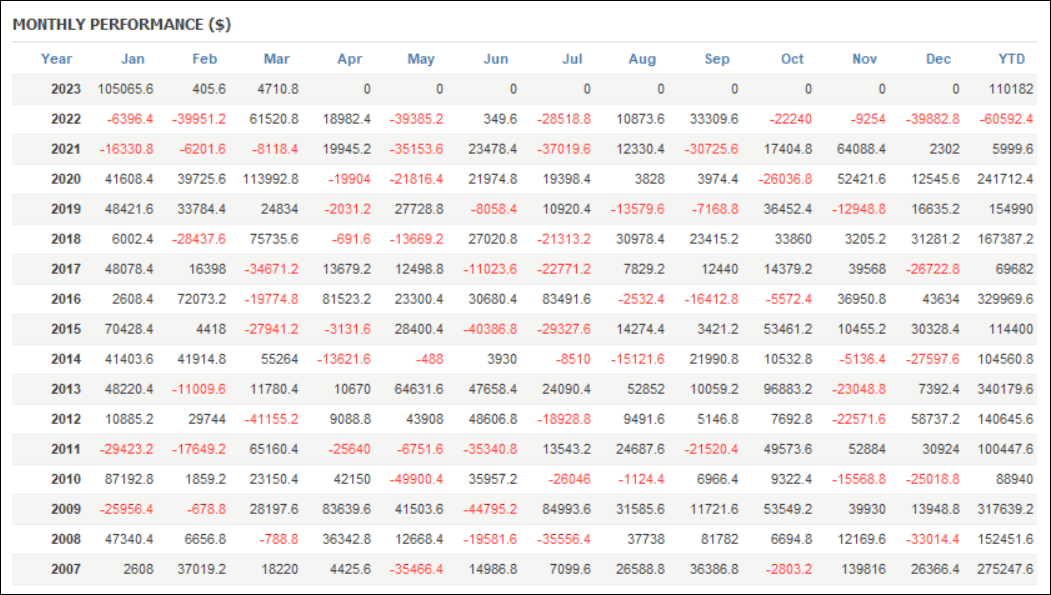Click 2007 January value 2608
The image size is (1051, 595).
[x=138, y=570]
